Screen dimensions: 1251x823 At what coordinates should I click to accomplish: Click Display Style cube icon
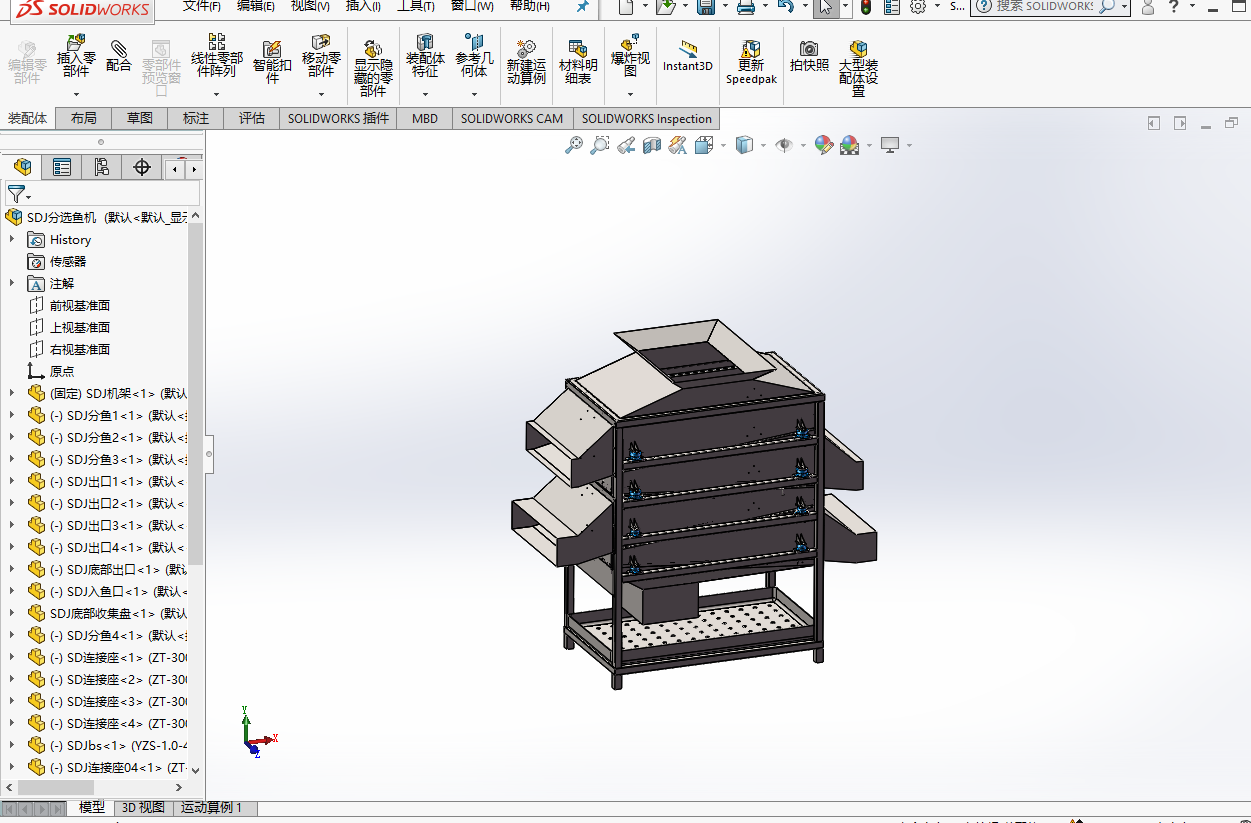pyautogui.click(x=744, y=145)
